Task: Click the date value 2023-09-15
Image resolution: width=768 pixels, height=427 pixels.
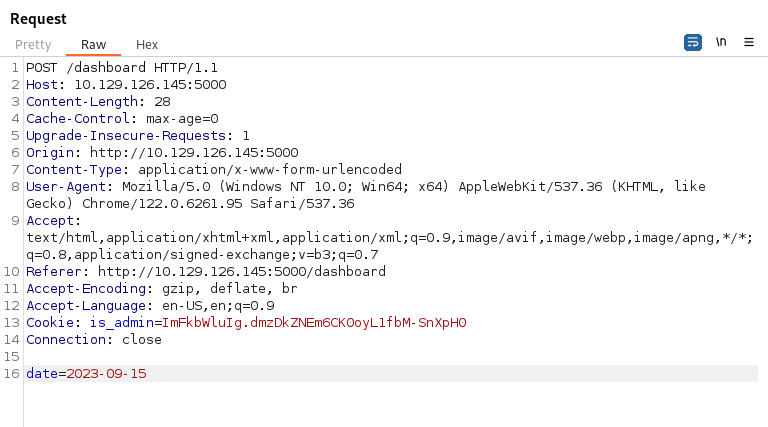Action: pos(106,374)
